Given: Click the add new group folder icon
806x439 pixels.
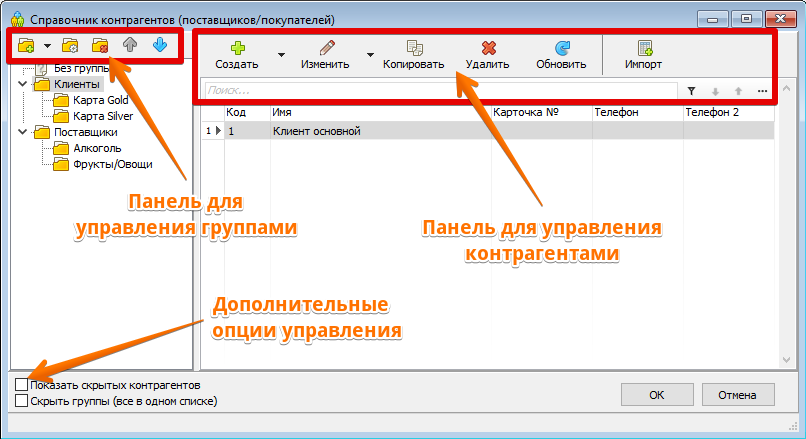Looking at the screenshot, I should tap(26, 46).
